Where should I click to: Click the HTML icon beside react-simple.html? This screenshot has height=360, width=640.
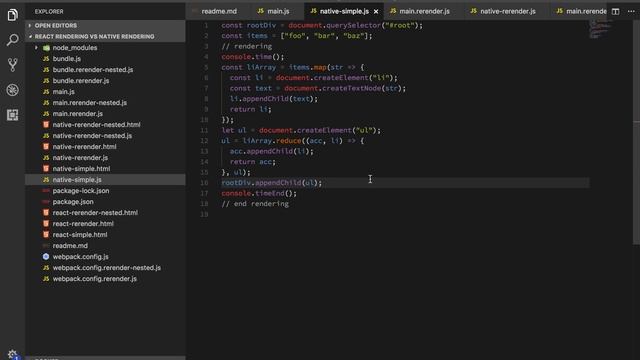click(46, 235)
